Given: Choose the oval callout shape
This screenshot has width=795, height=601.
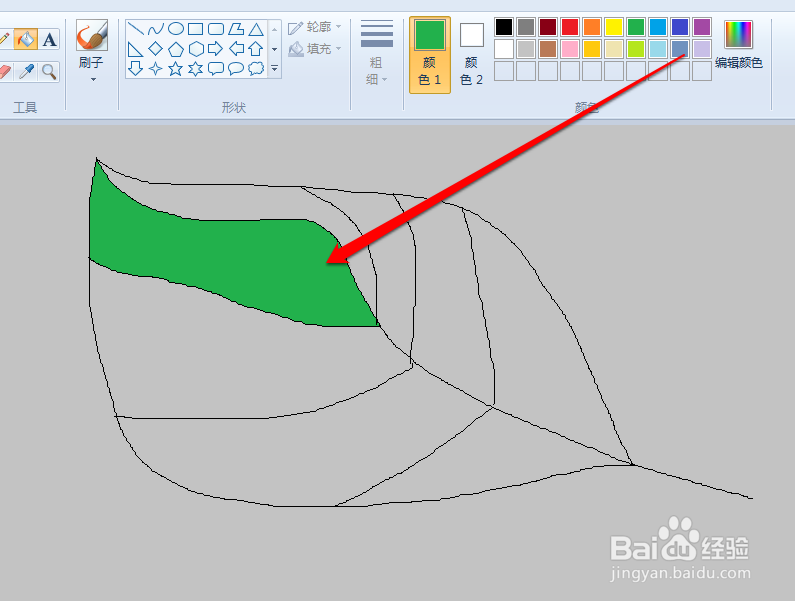Looking at the screenshot, I should 236,68.
